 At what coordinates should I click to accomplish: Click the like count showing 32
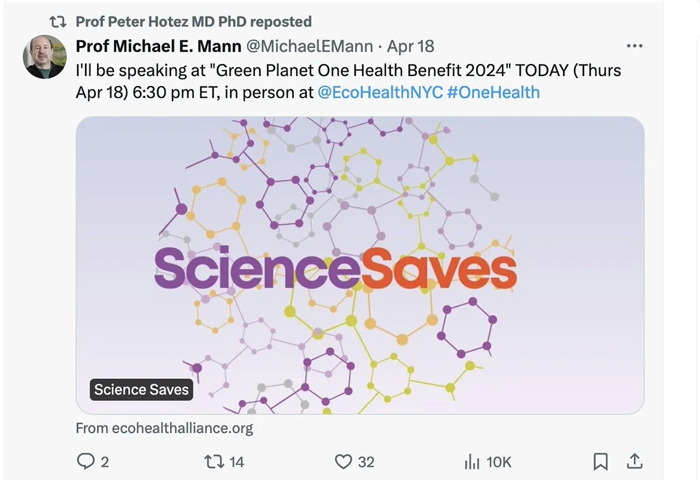click(x=366, y=461)
